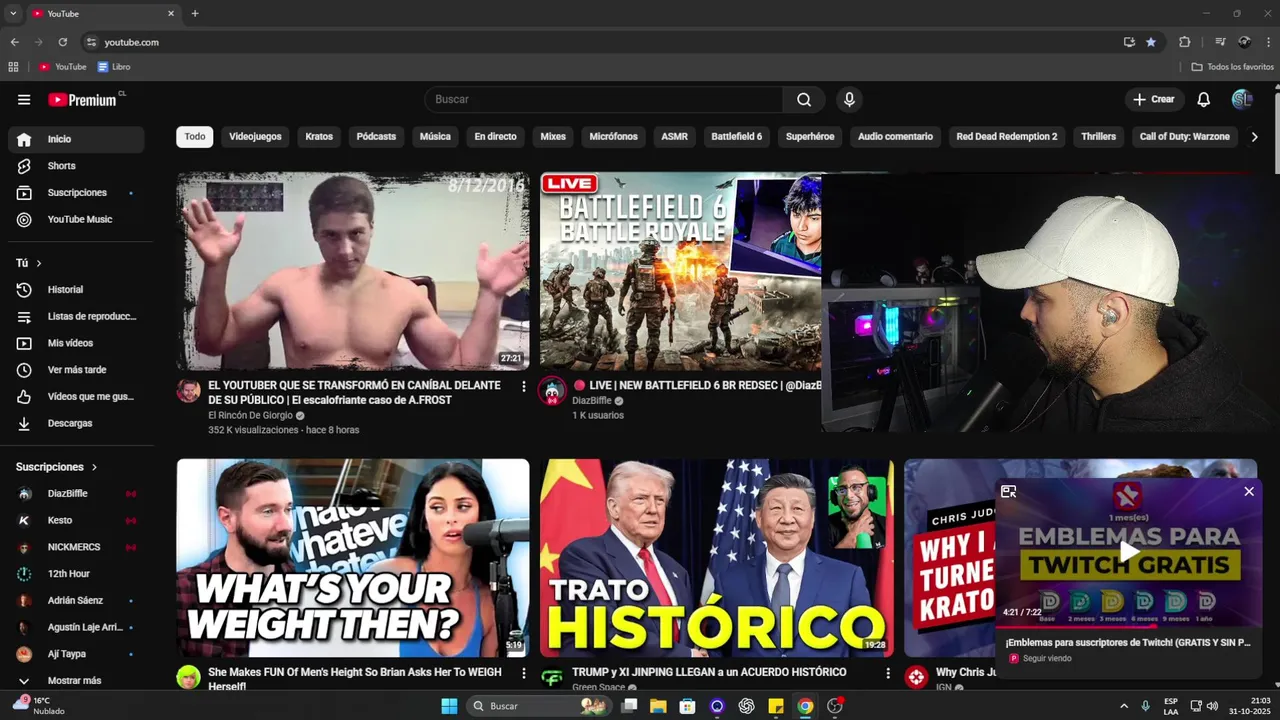This screenshot has height=720, width=1280.
Task: Open the notifications bell
Action: [x=1204, y=99]
